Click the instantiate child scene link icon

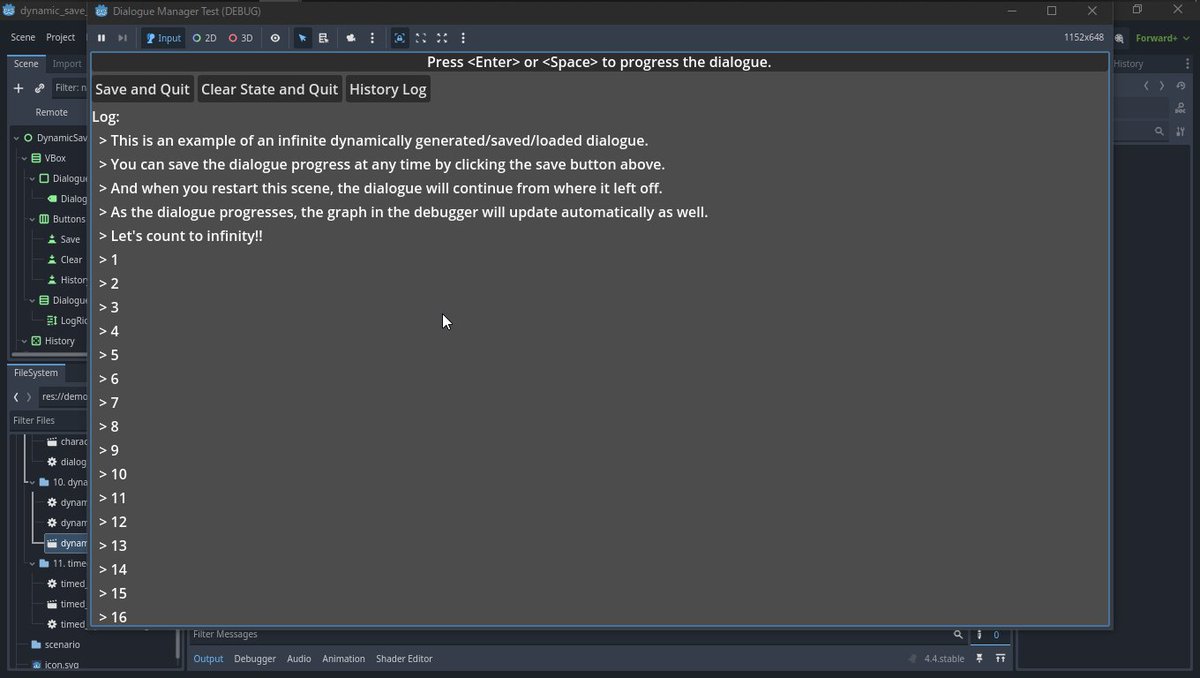[x=38, y=88]
